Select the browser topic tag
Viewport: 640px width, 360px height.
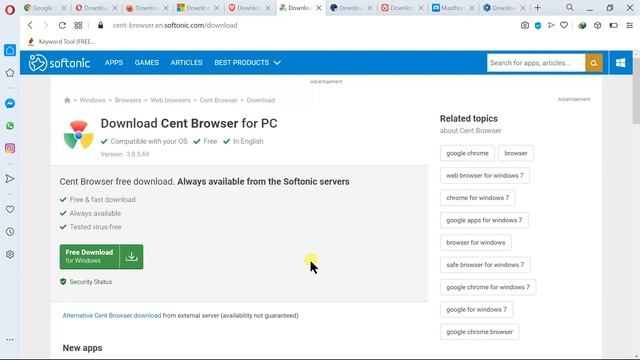516,153
